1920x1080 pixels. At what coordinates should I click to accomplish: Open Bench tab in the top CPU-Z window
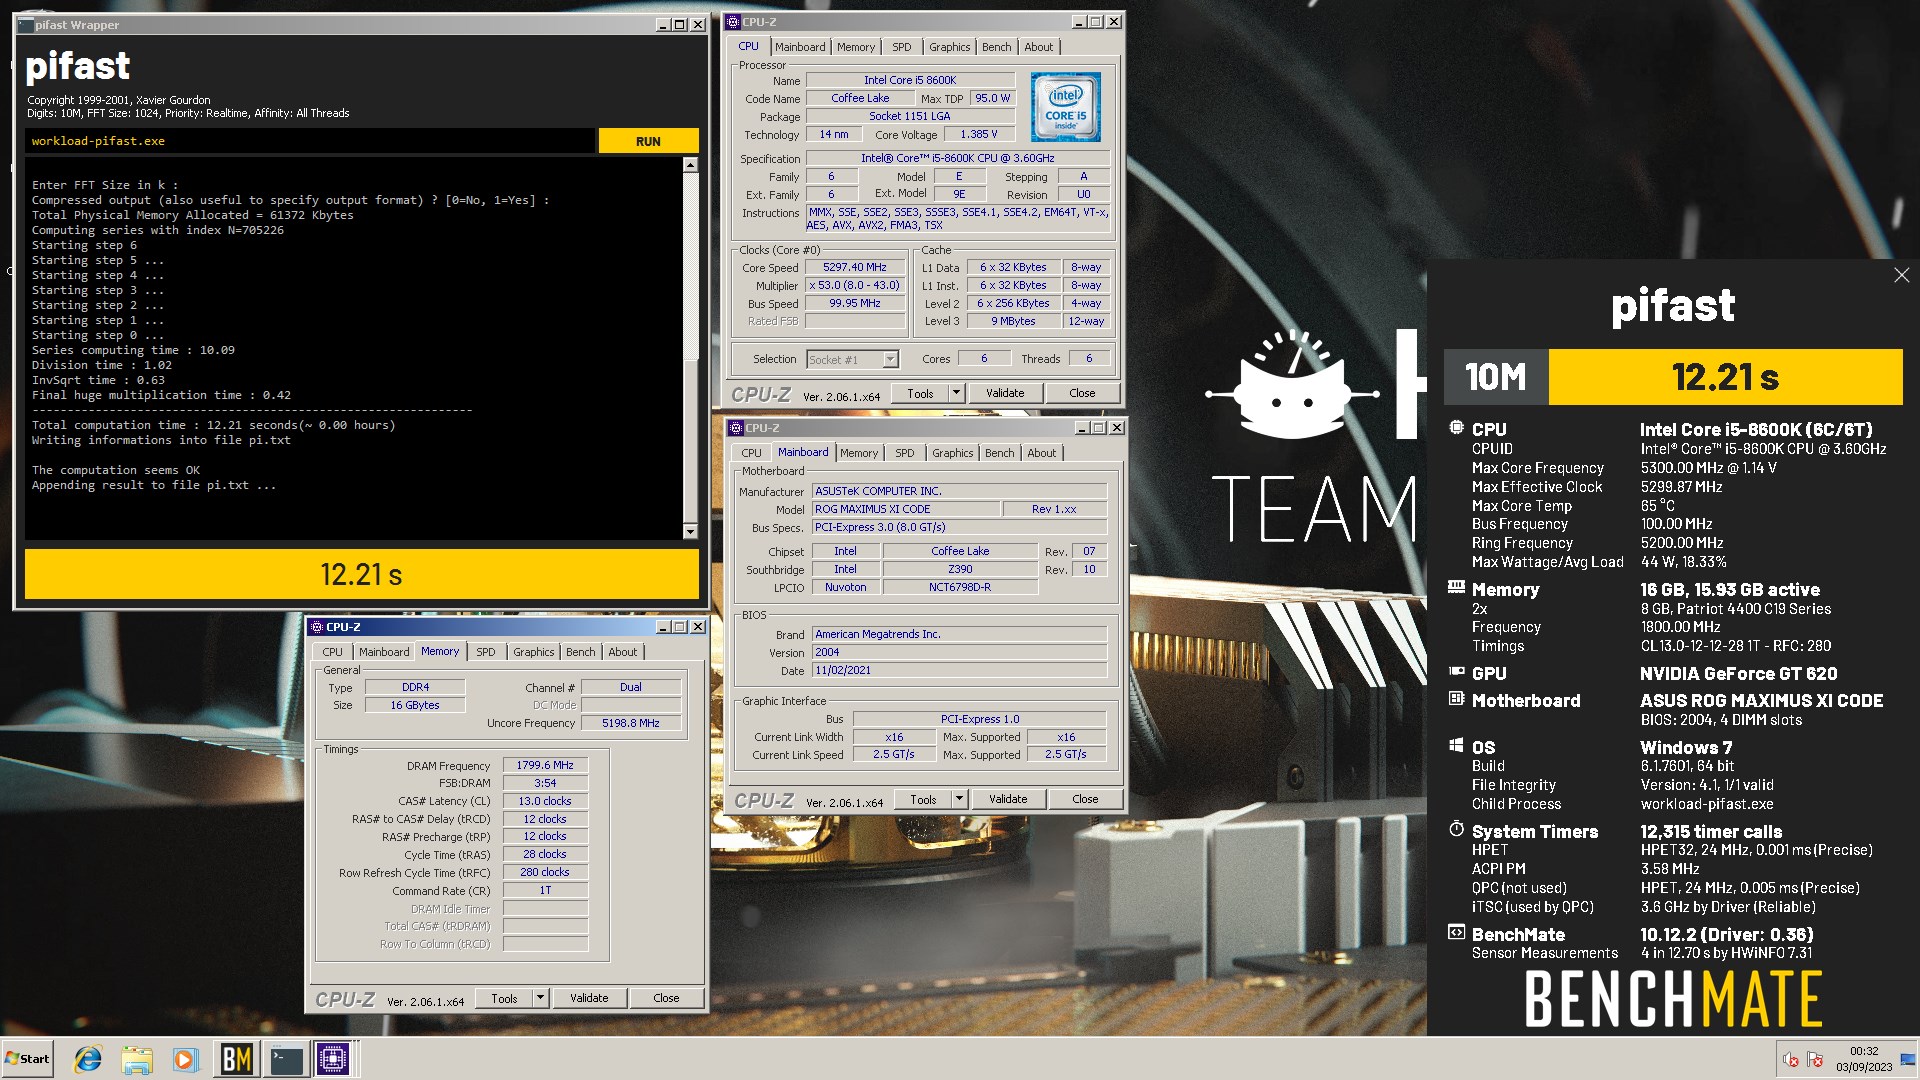(996, 47)
